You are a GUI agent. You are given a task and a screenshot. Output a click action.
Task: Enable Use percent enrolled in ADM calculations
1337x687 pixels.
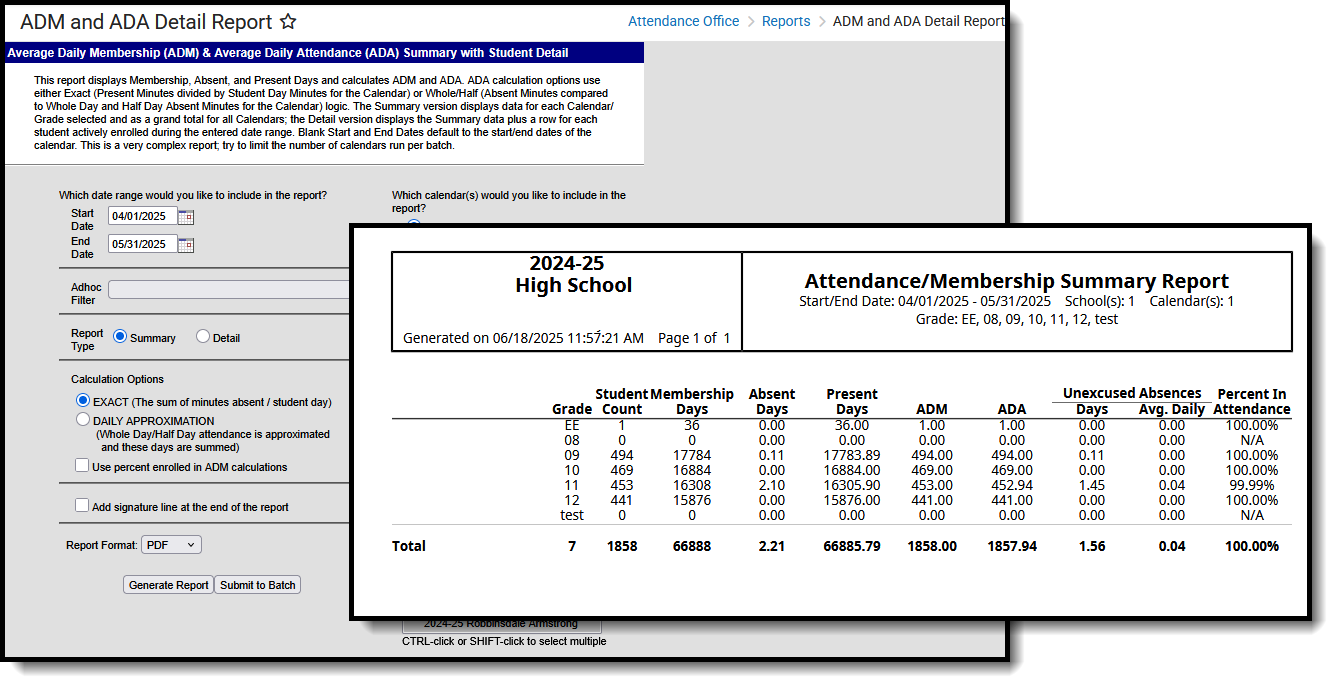pyautogui.click(x=82, y=466)
